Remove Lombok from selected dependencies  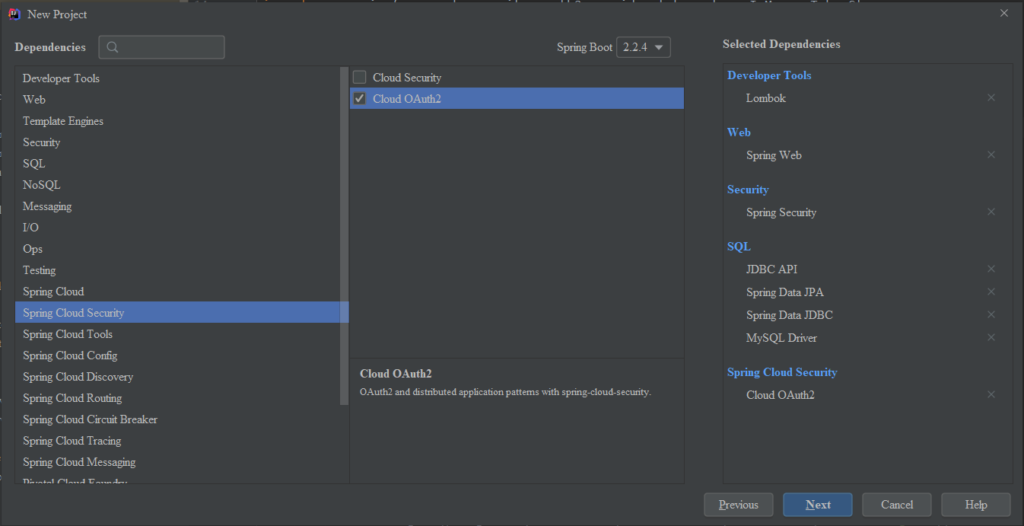[991, 98]
